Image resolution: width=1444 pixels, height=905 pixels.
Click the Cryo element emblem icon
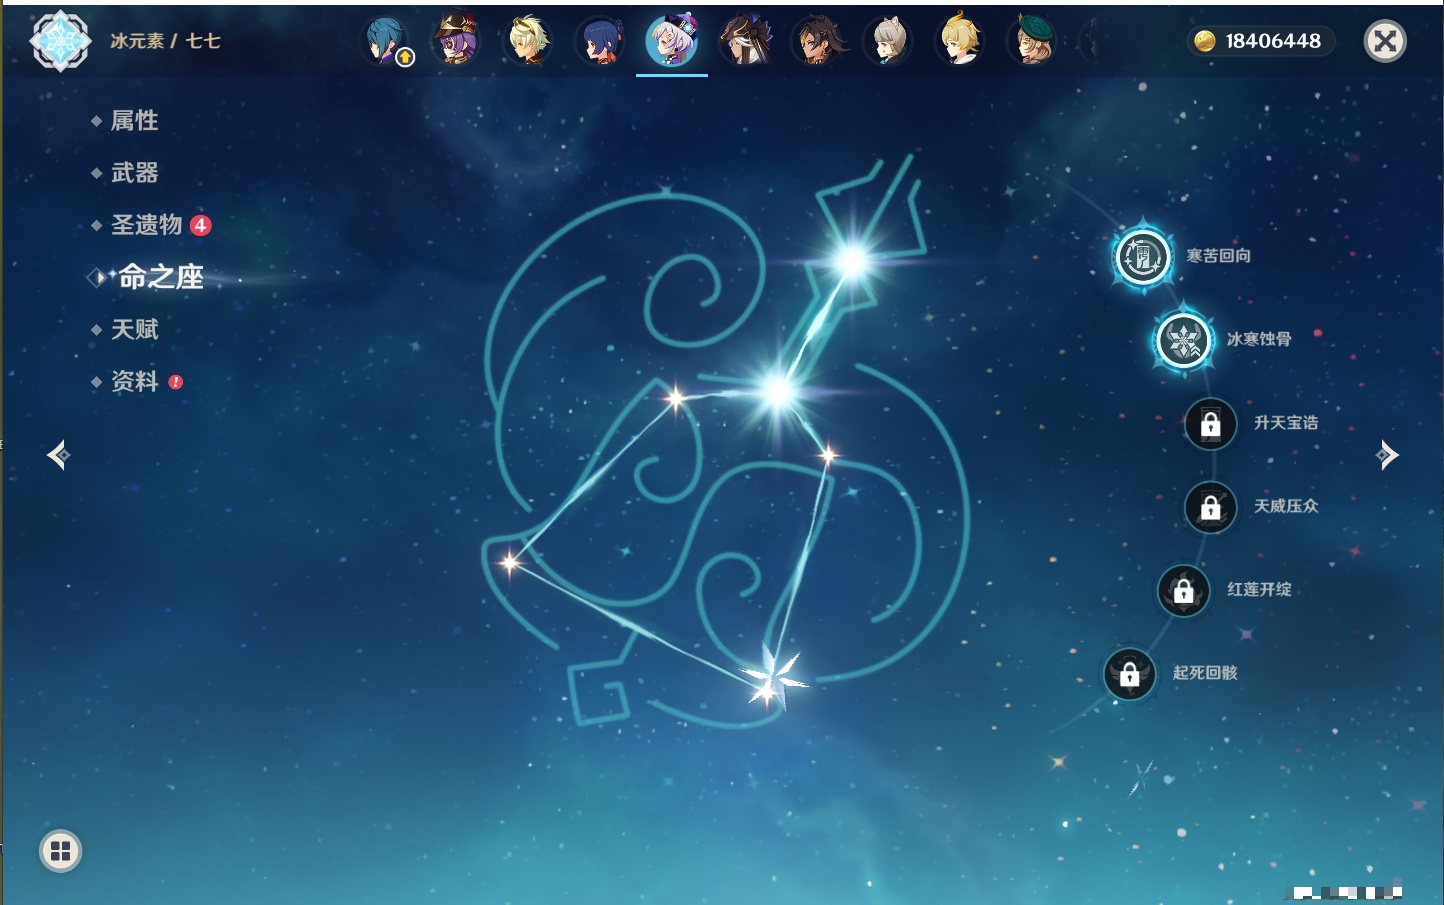(x=61, y=41)
